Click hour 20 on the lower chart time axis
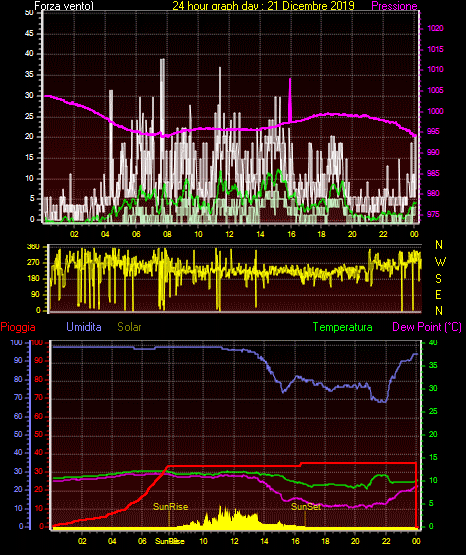The image size is (466, 555). (x=355, y=541)
